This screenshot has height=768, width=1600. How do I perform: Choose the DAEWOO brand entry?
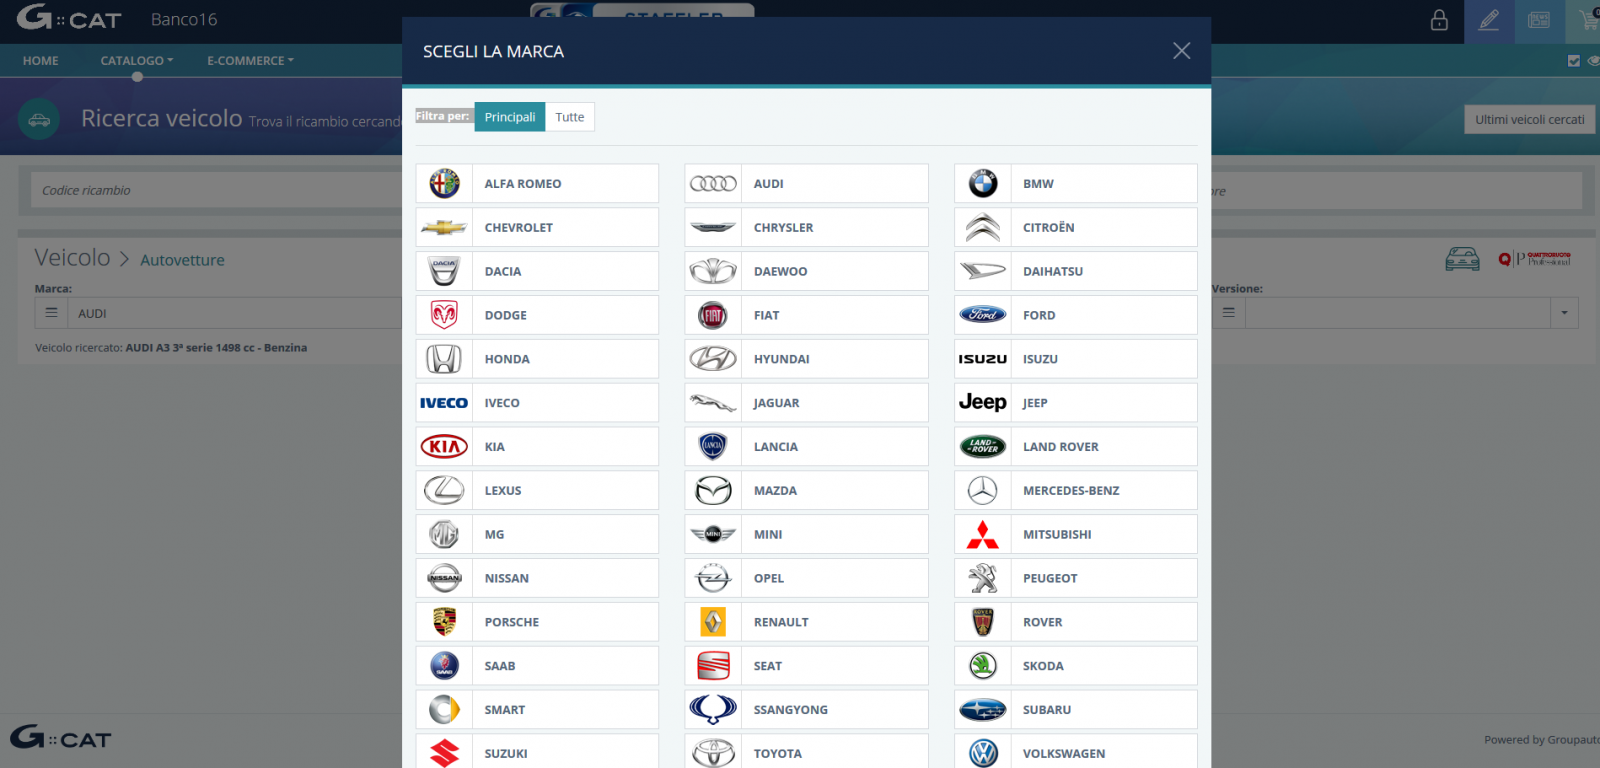coord(806,271)
